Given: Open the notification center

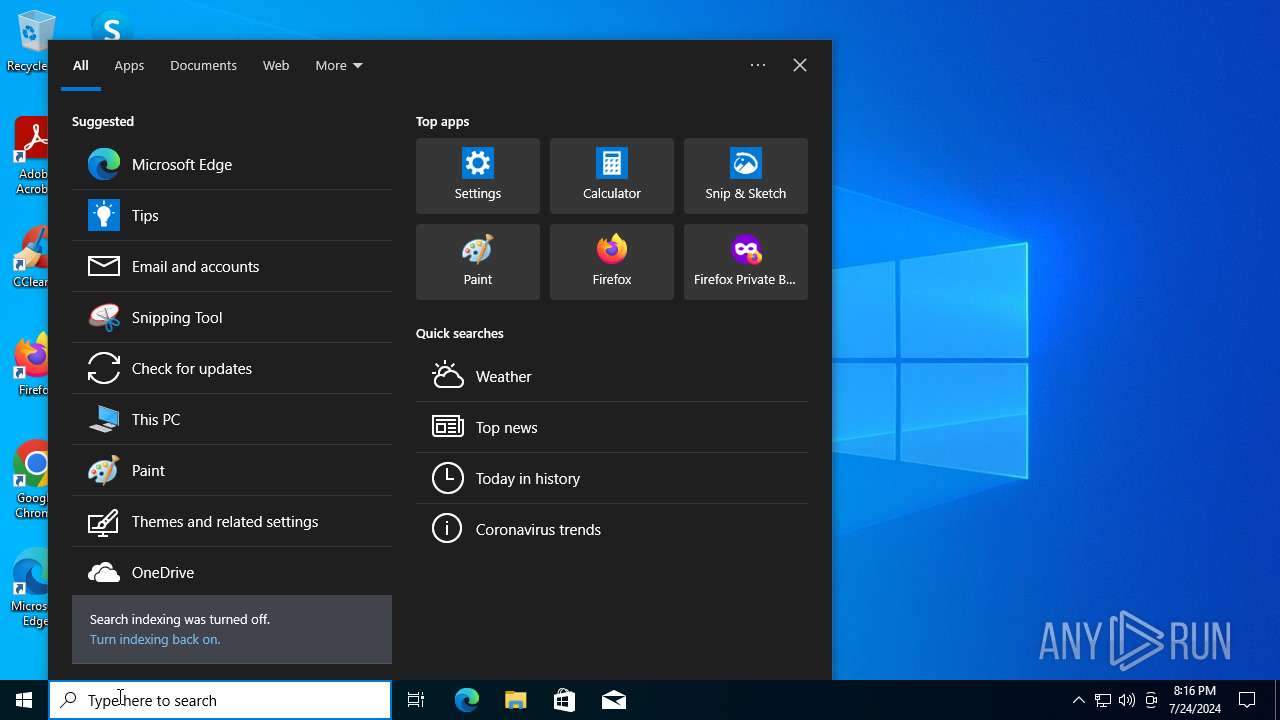Looking at the screenshot, I should [x=1248, y=700].
